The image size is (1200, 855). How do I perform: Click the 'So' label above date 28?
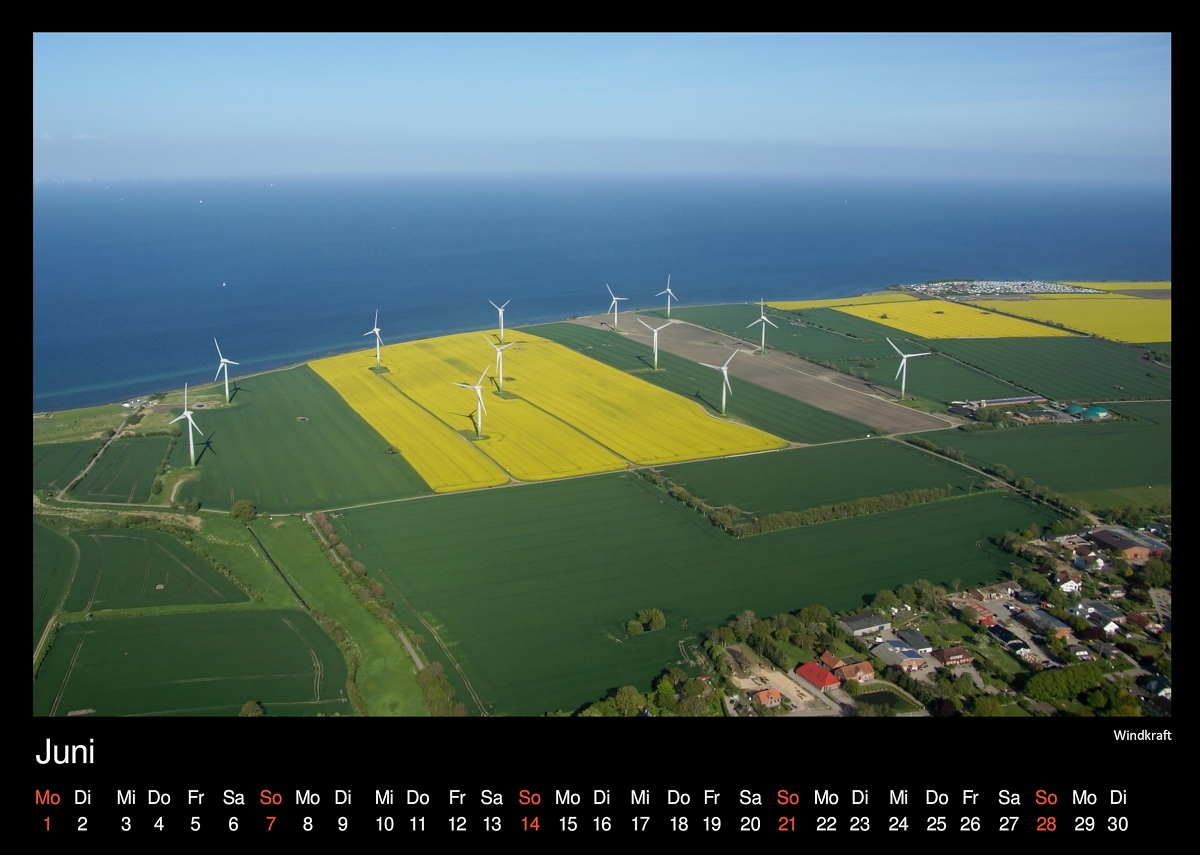click(x=1046, y=797)
